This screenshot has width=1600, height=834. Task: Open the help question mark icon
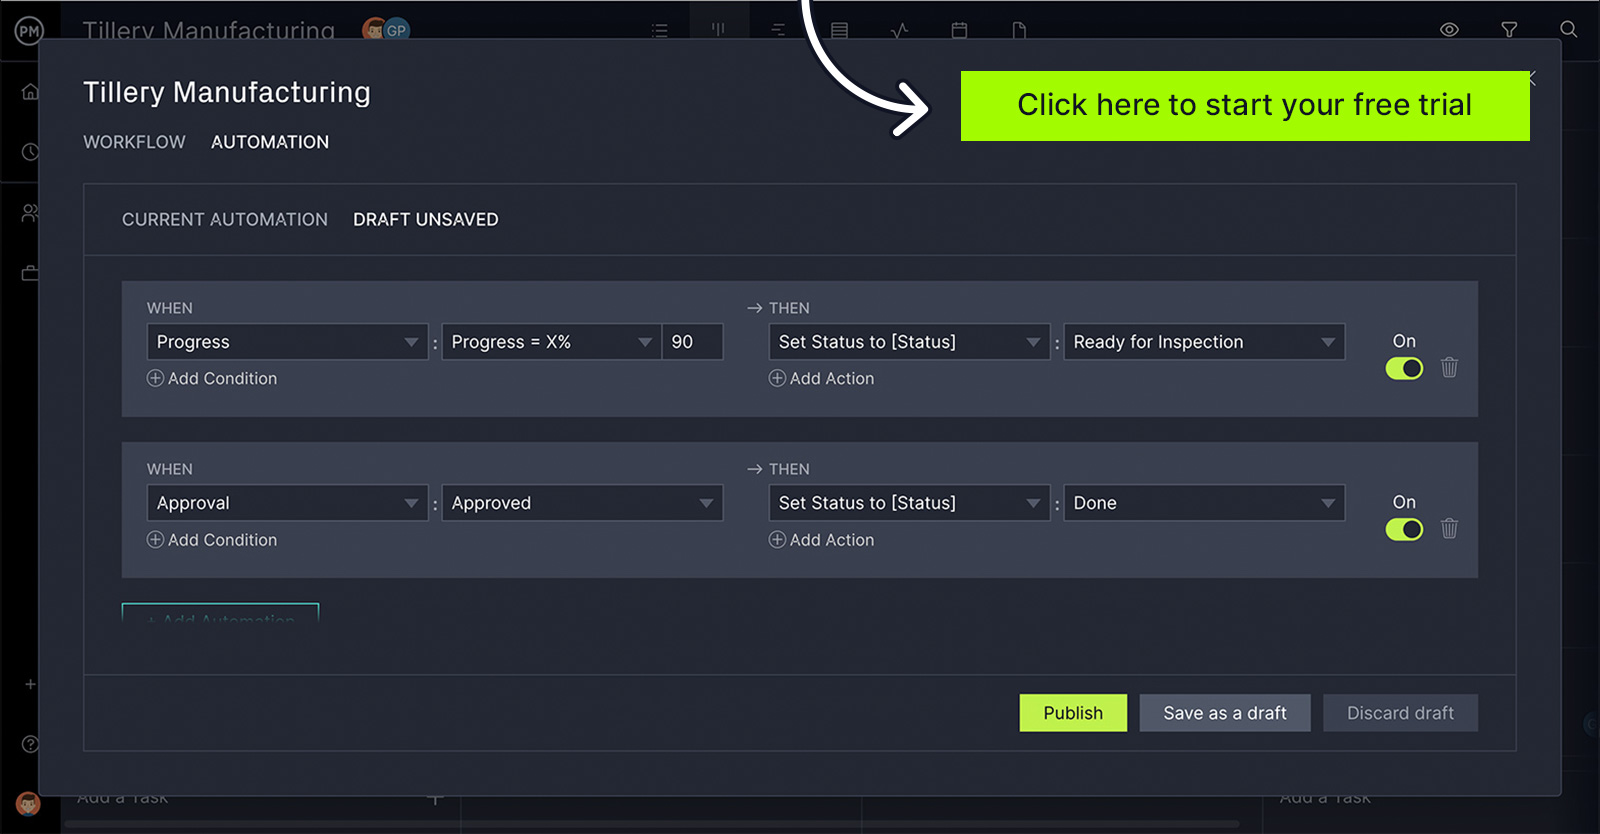(30, 744)
